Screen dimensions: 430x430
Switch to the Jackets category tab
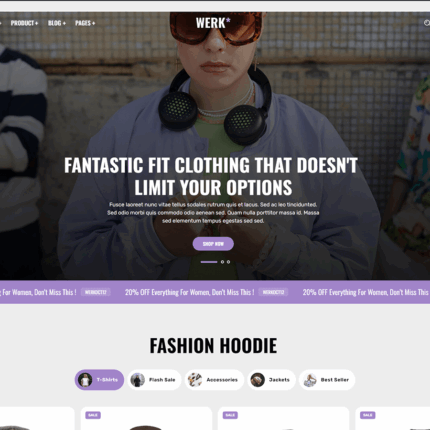tap(271, 380)
